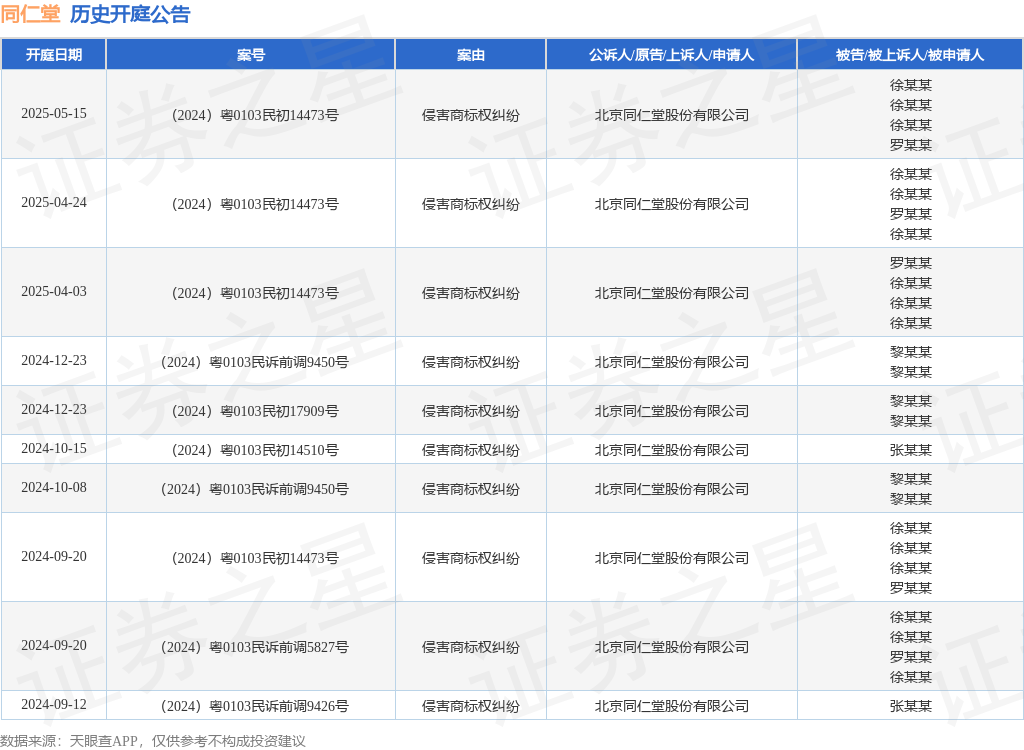Select the 被告/被上诉人/被申请人 column header
Viewport: 1024px width, 750px height.
pyautogui.click(x=910, y=55)
